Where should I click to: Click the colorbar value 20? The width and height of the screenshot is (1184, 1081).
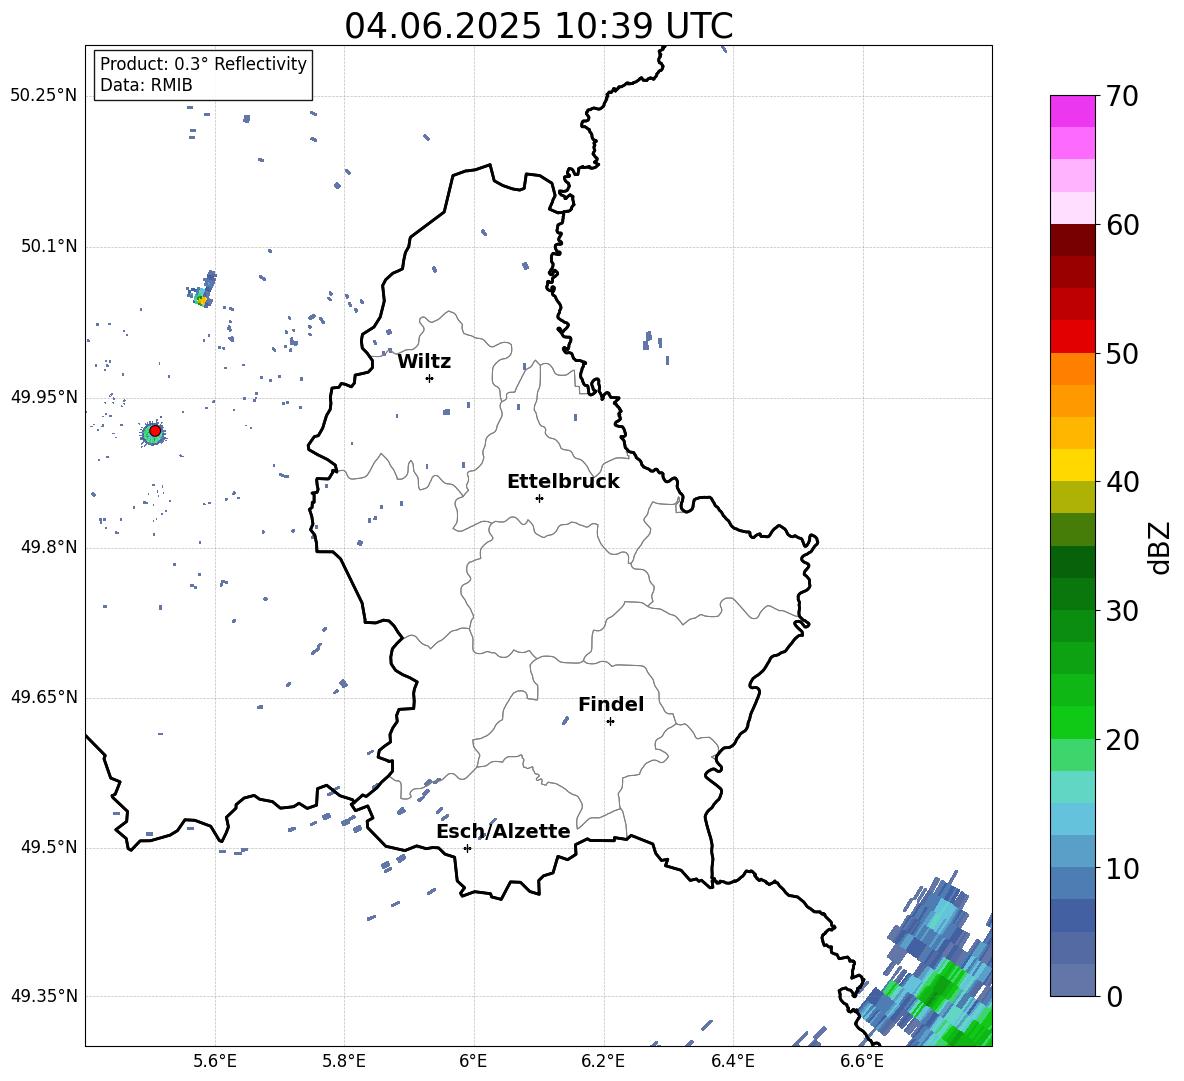pos(1122,740)
